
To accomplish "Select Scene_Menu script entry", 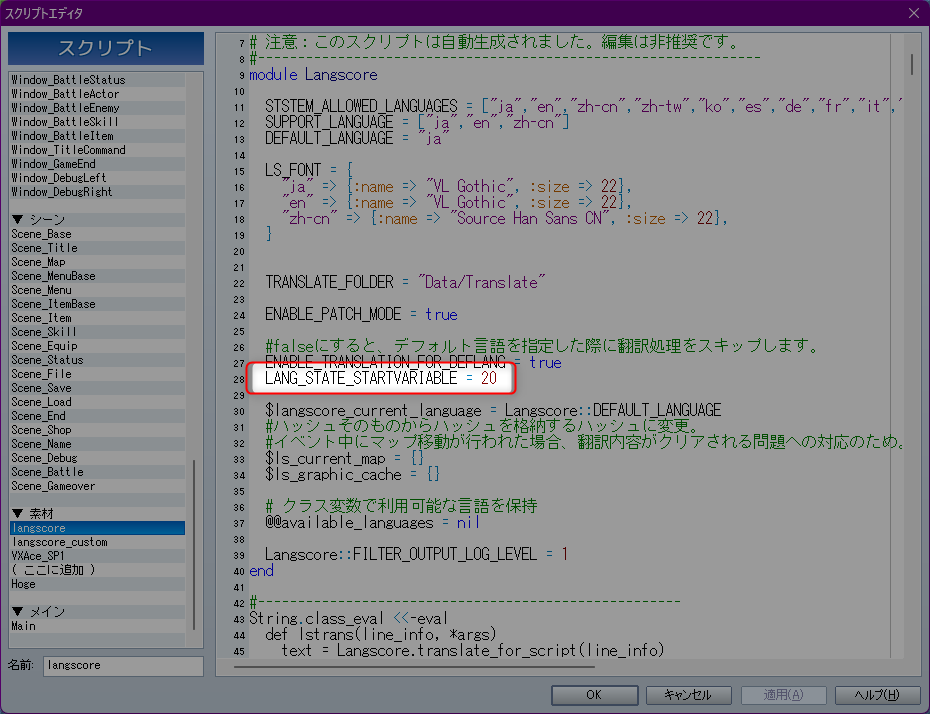I will 98,290.
